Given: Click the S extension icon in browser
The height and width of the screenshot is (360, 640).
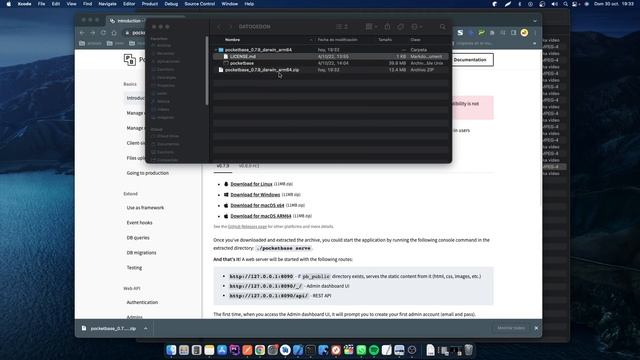Looking at the screenshot, I should pos(460,33).
